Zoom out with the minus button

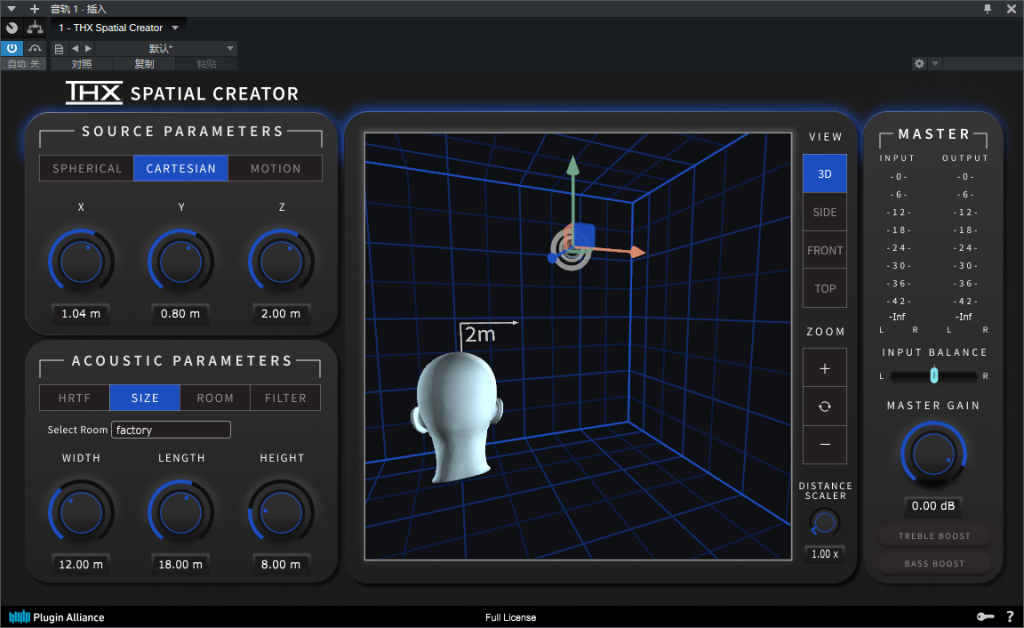(x=825, y=445)
